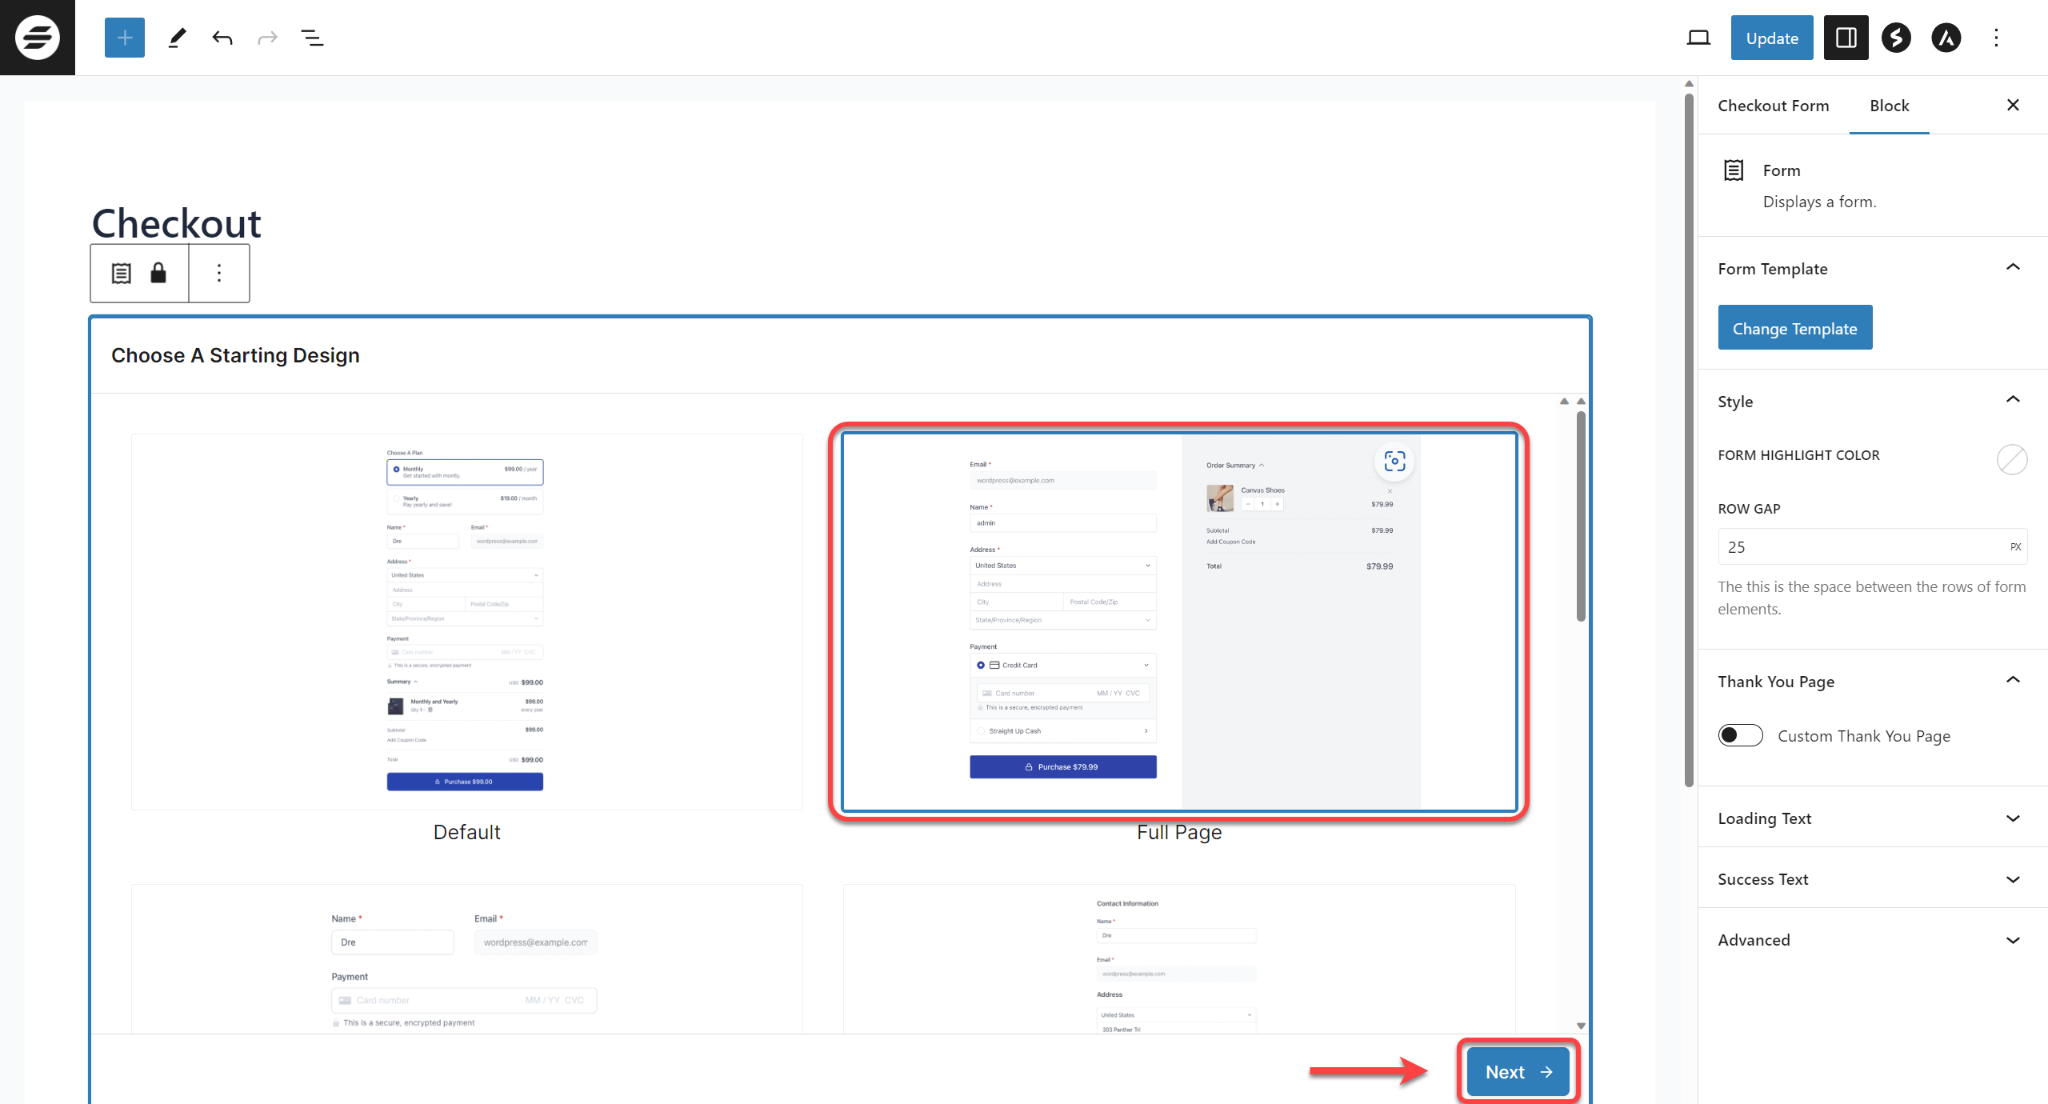2048x1104 pixels.
Task: Open the Checkout block options menu
Action: [x=219, y=273]
